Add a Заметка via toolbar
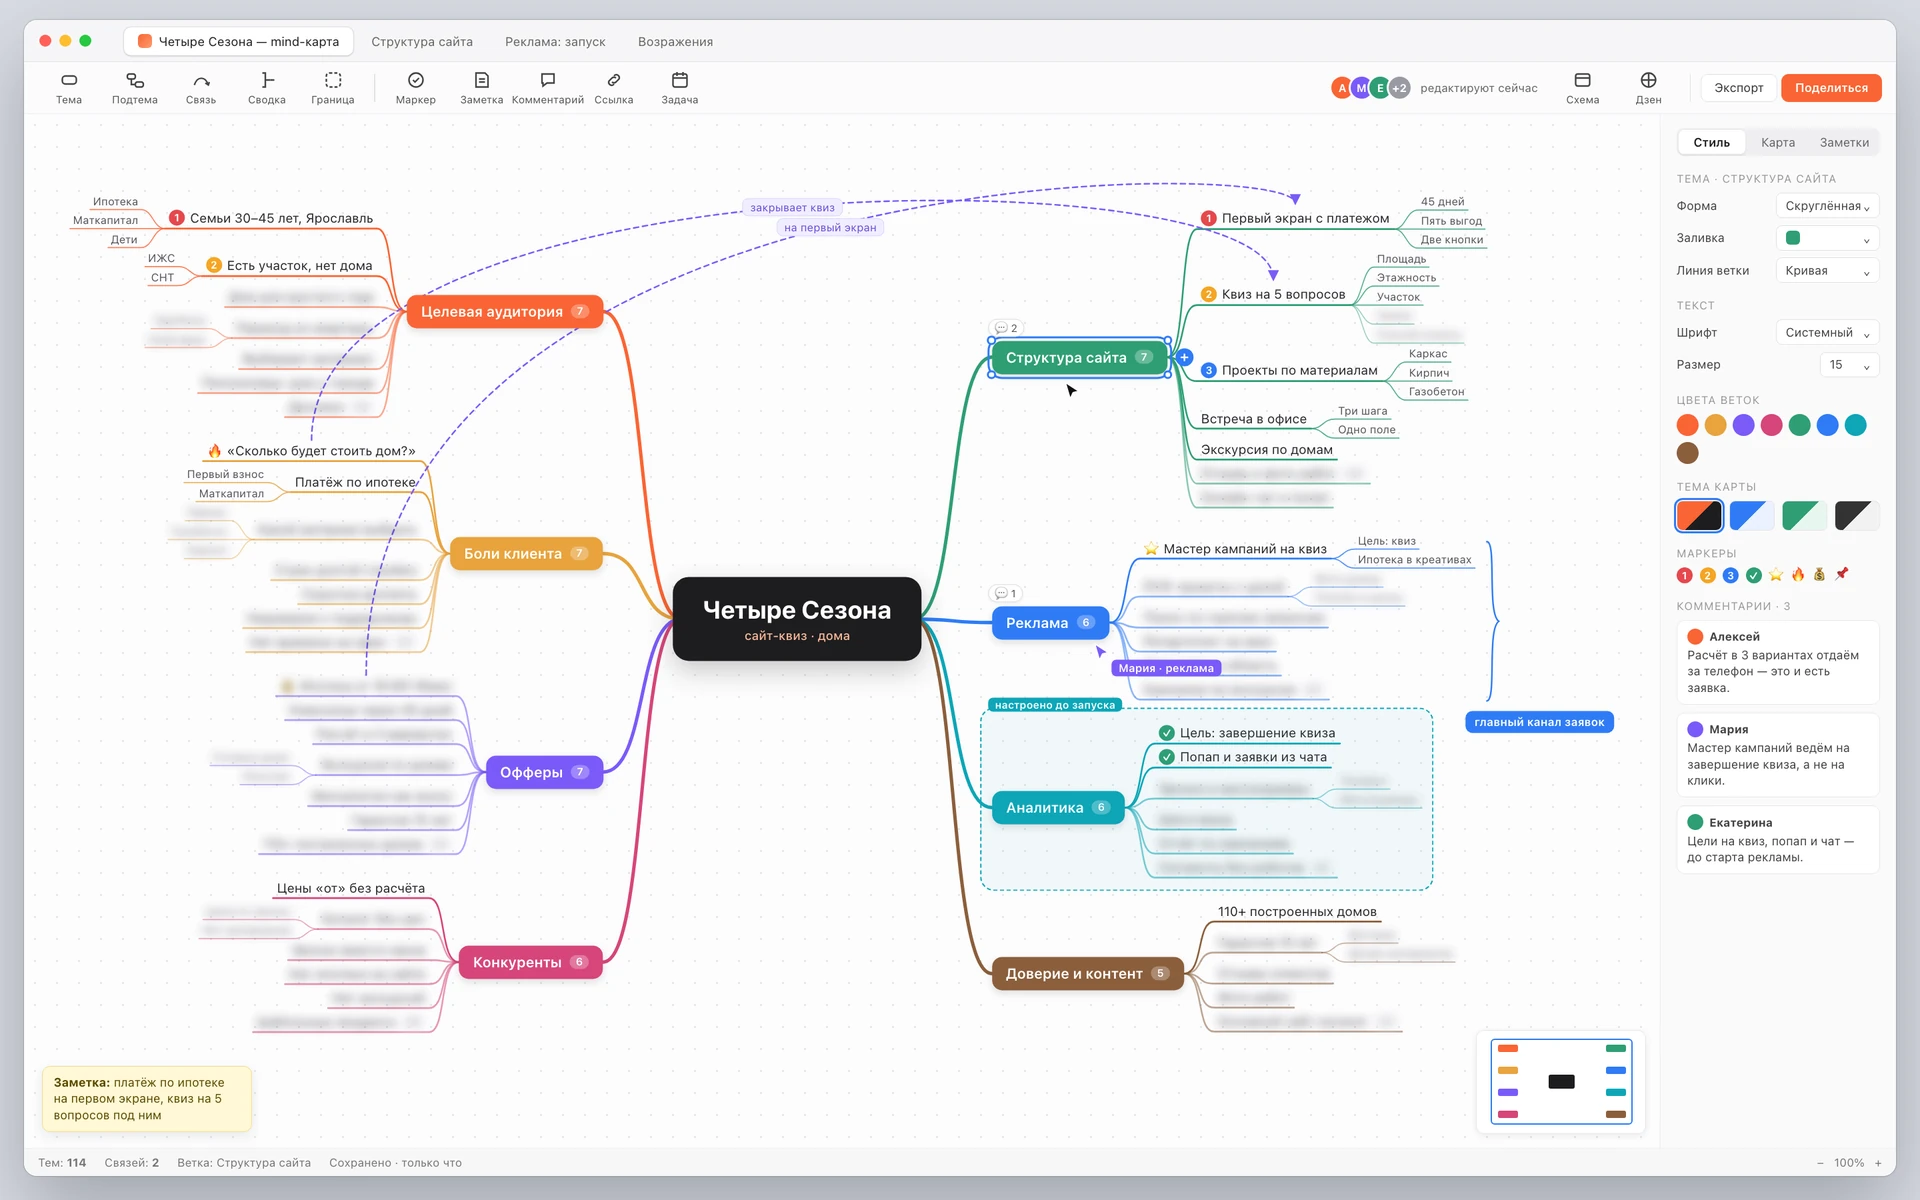The height and width of the screenshot is (1200, 1920). (x=482, y=88)
